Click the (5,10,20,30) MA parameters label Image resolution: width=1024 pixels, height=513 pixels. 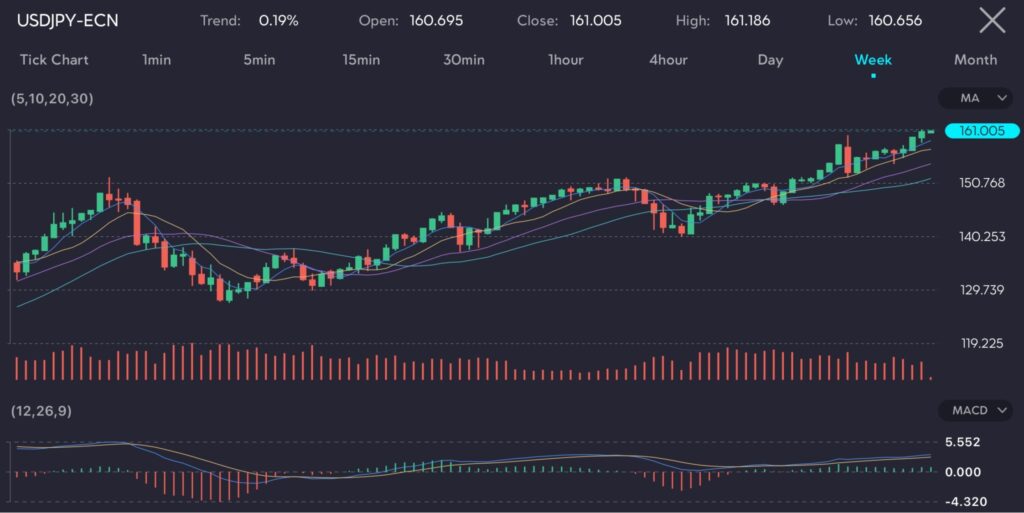click(52, 99)
